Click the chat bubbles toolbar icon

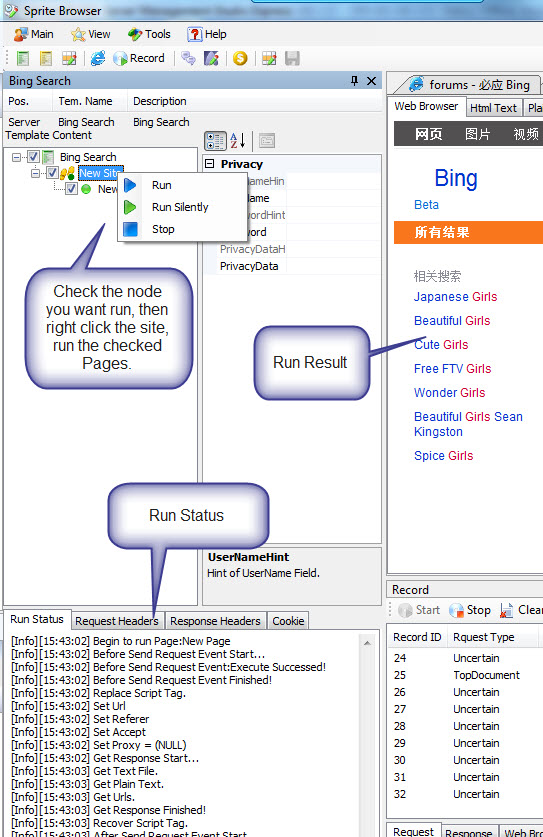188,58
